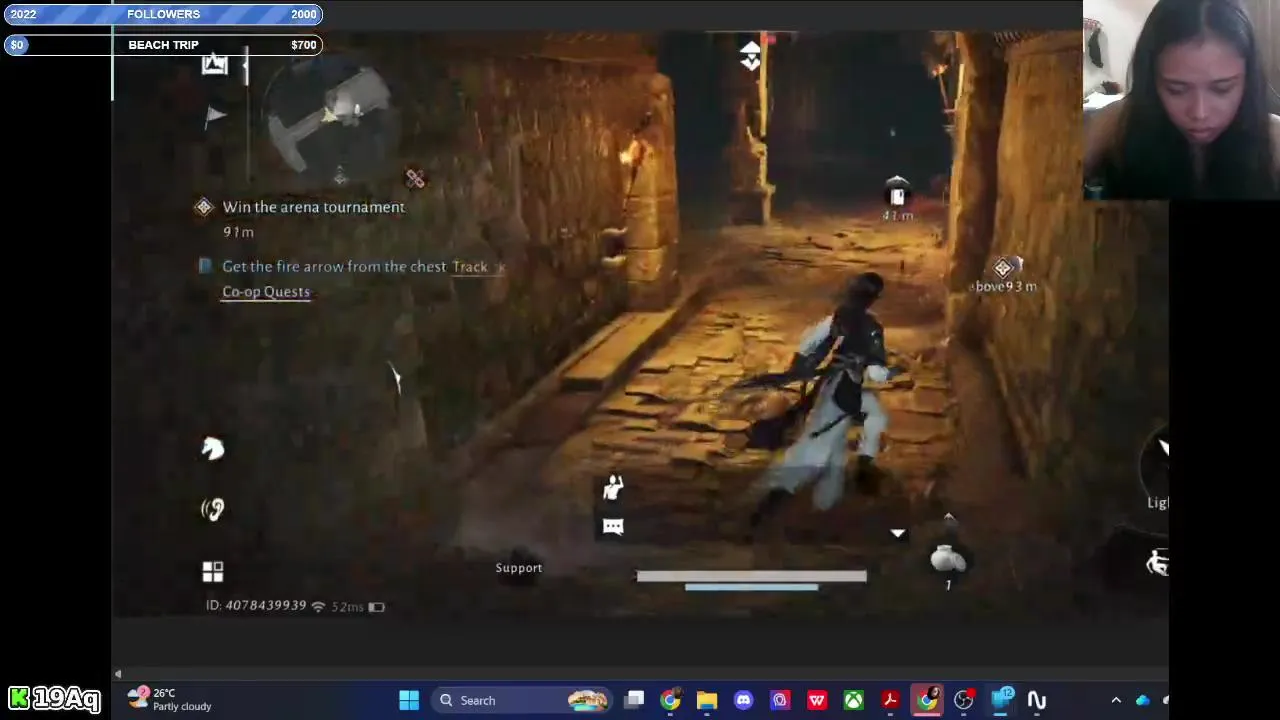Open File Explorer from the taskbar
The height and width of the screenshot is (720, 1280).
(707, 700)
